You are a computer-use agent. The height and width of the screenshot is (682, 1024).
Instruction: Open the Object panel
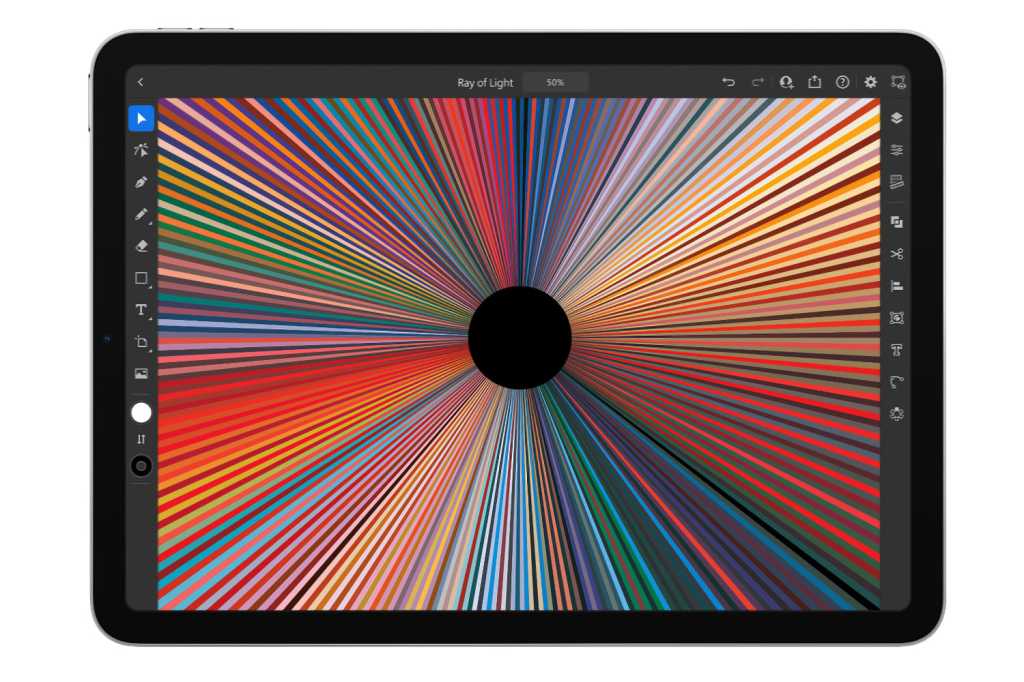tap(897, 318)
